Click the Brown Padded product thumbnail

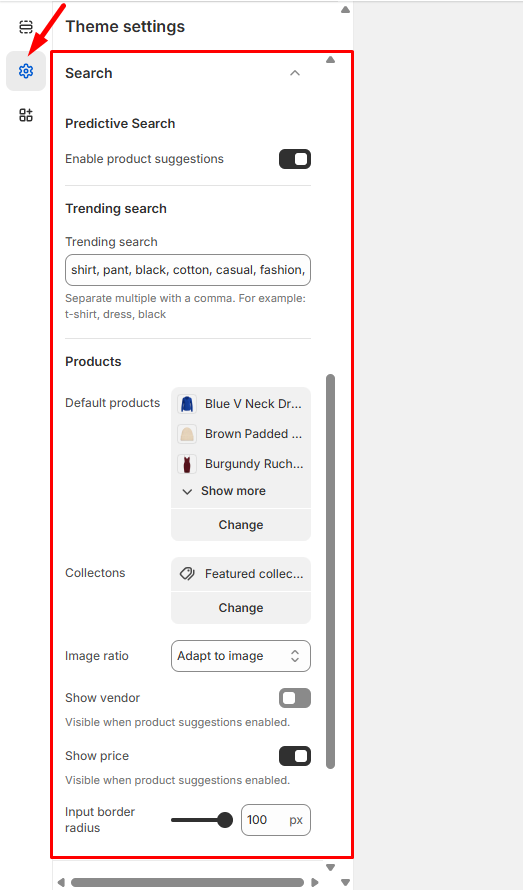coord(187,434)
